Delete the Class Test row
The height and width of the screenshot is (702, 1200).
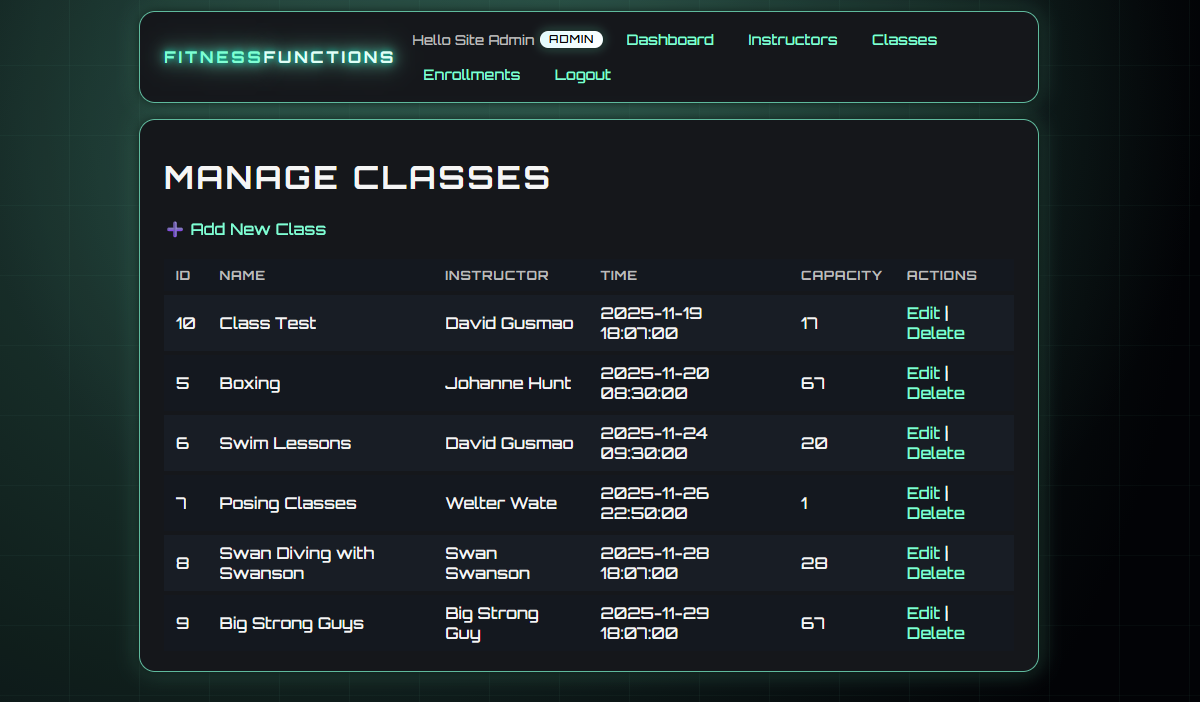[x=935, y=333]
